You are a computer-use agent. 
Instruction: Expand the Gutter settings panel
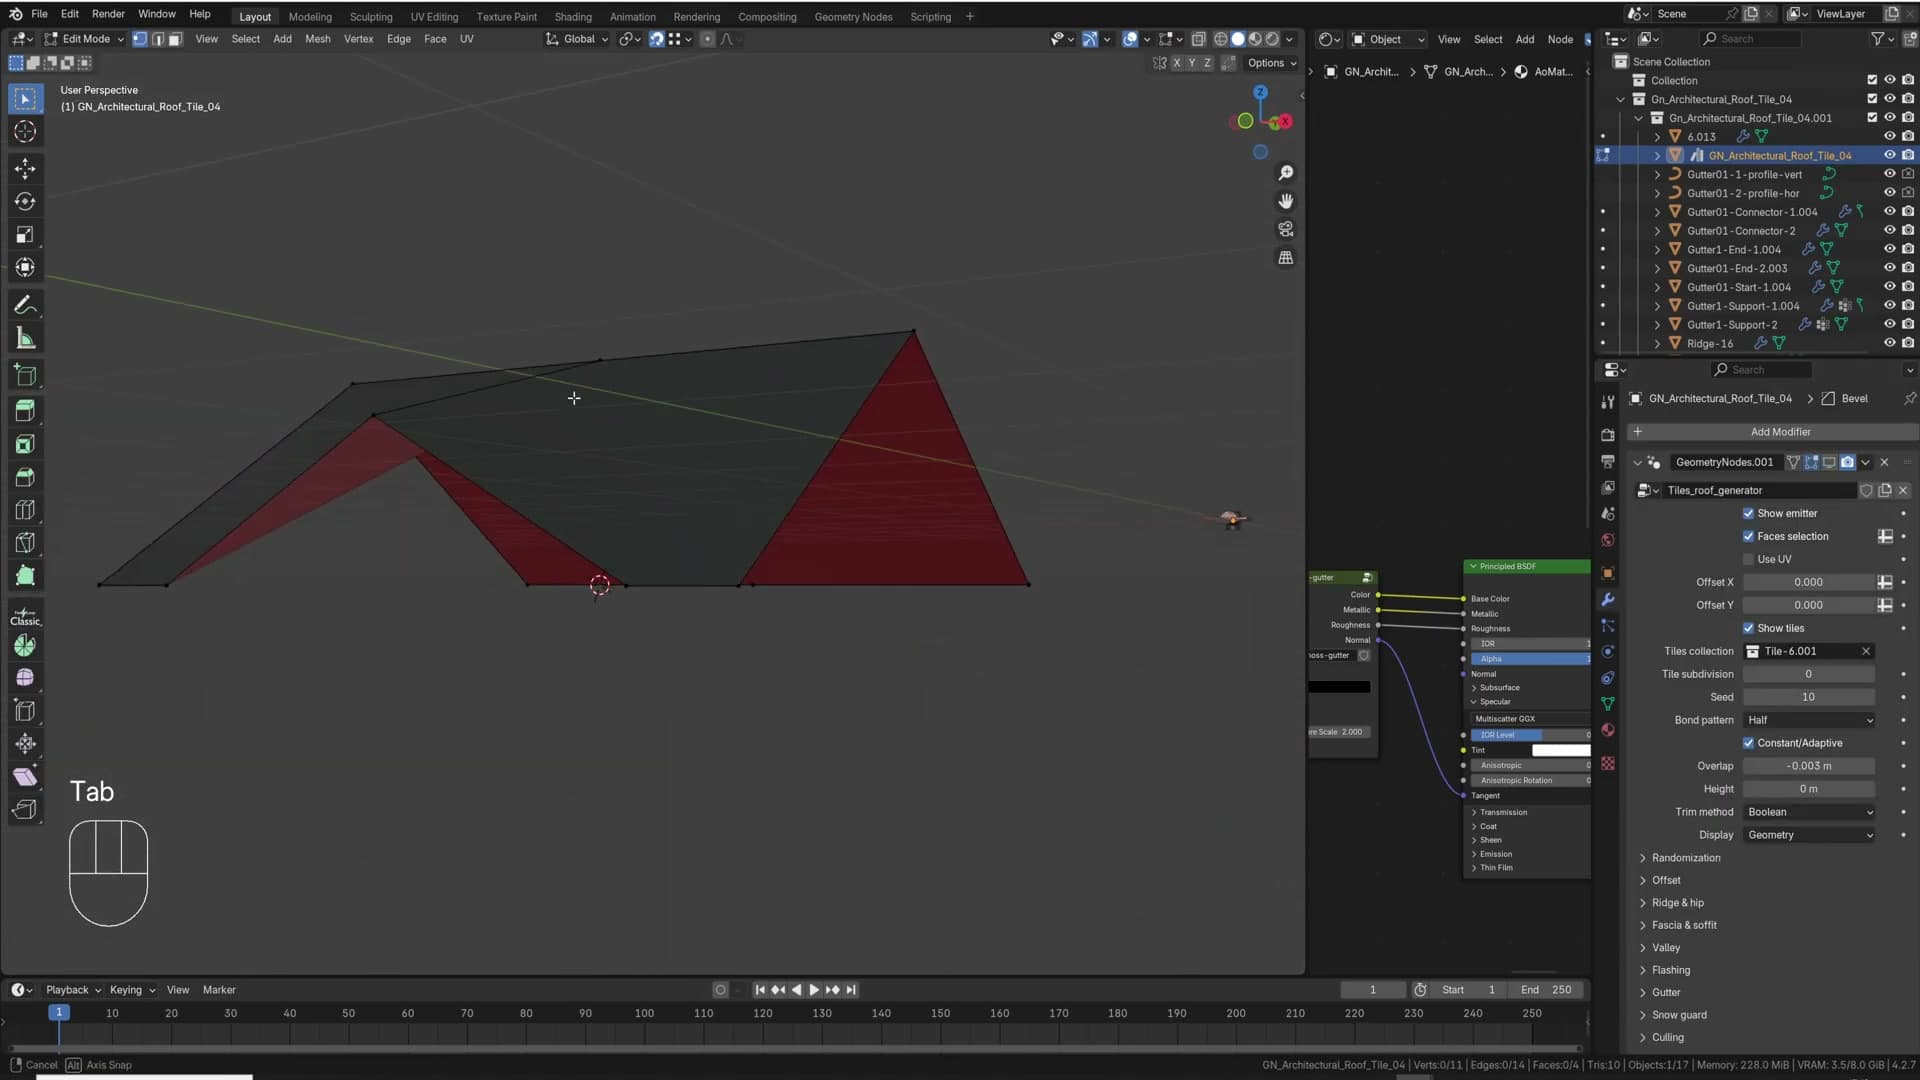(x=1665, y=992)
